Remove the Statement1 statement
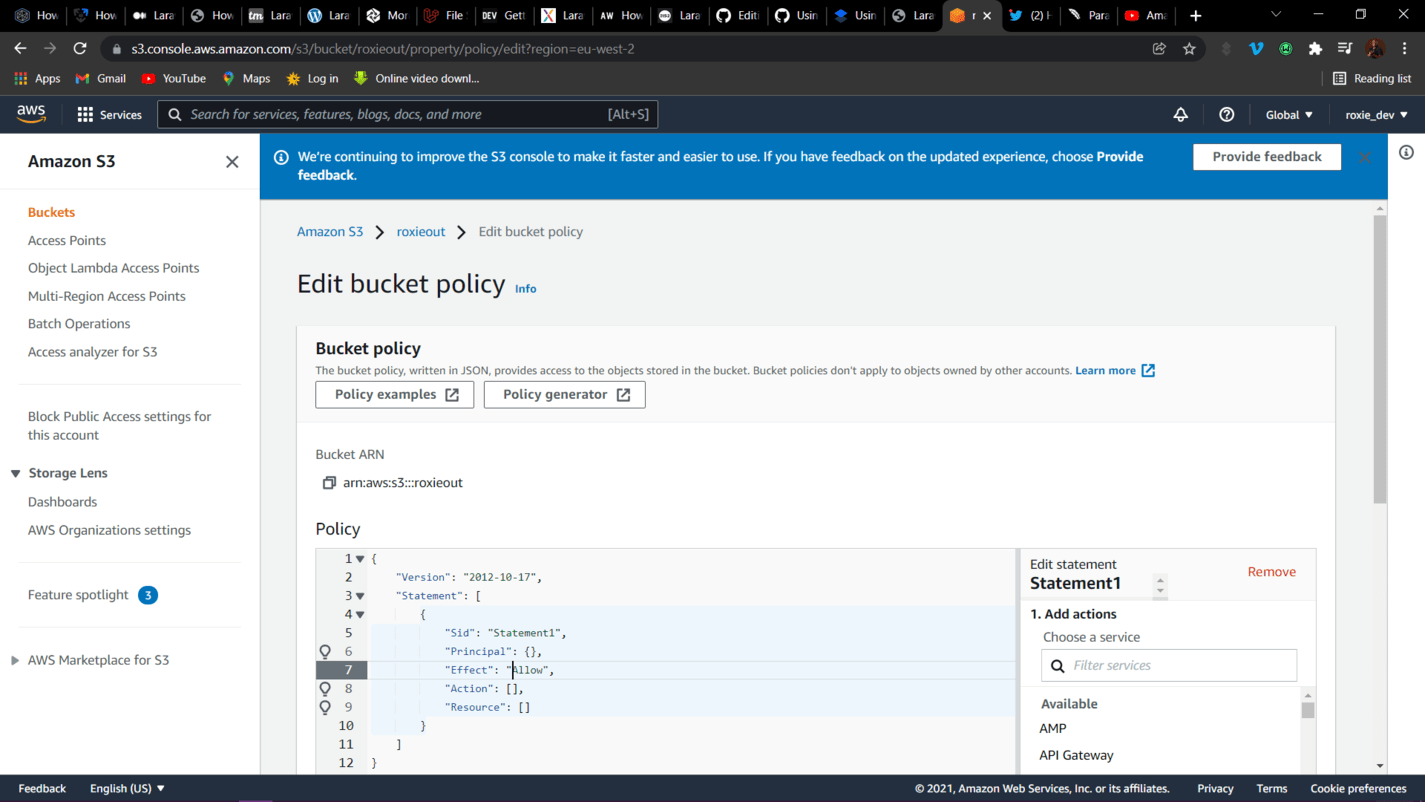 click(1271, 571)
